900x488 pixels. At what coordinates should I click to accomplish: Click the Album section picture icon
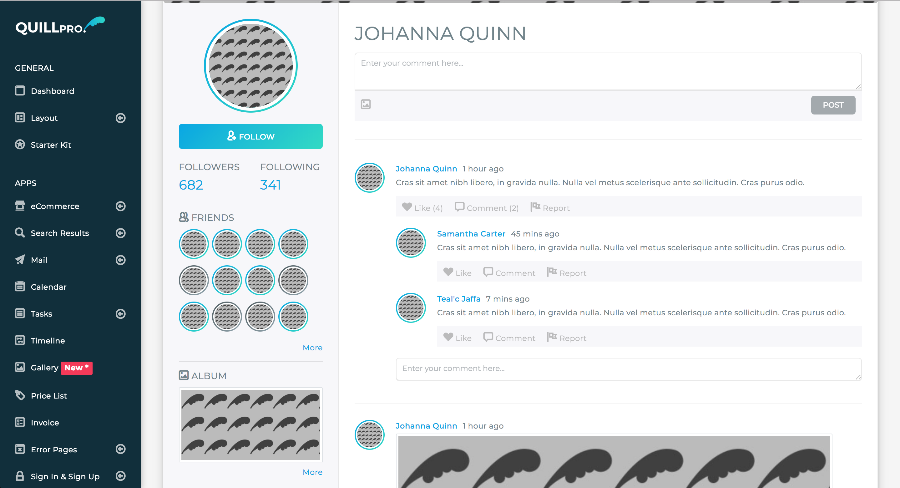(184, 375)
